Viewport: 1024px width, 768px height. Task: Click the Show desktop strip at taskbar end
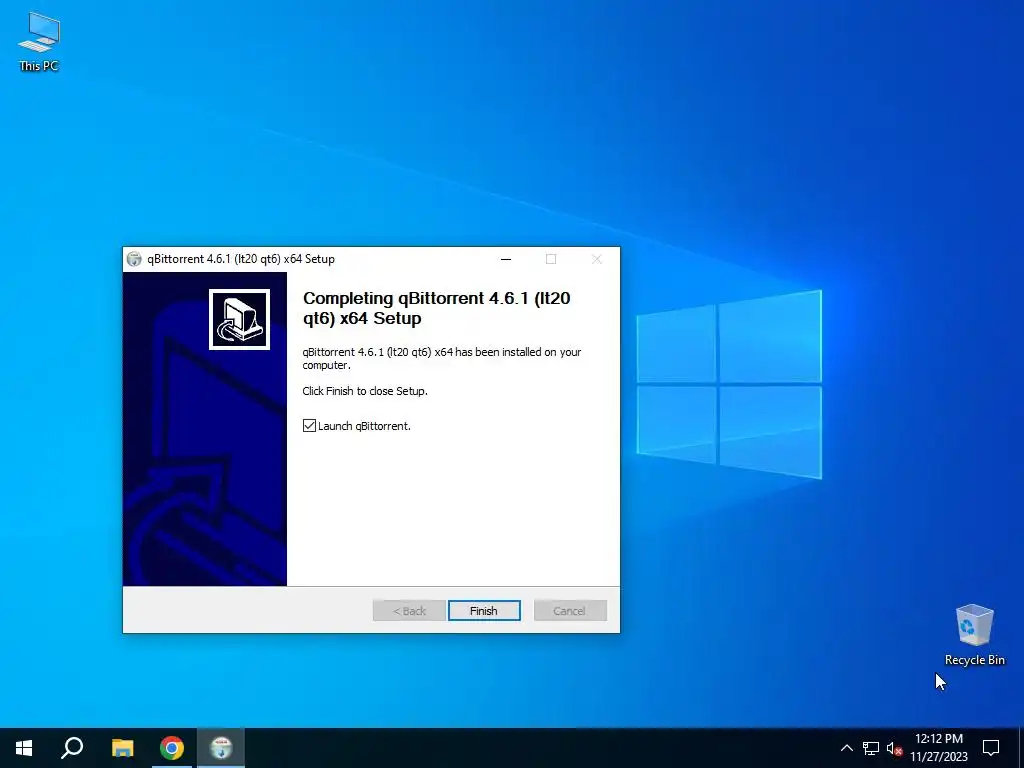click(1021, 748)
